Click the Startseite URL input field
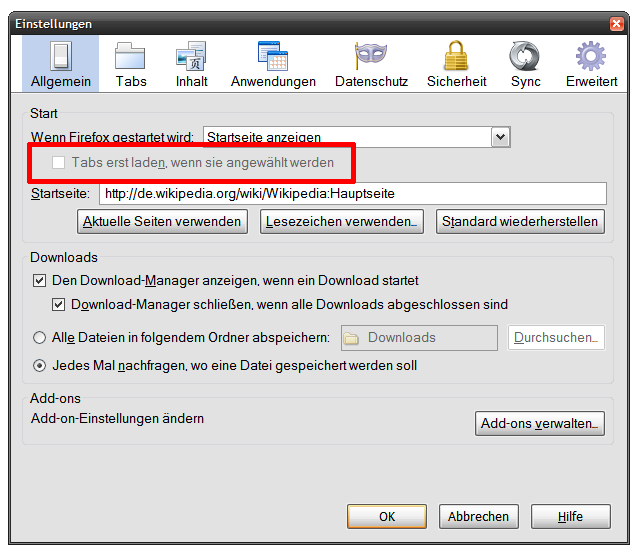Screen dimensions: 635x552 pyautogui.click(x=353, y=194)
